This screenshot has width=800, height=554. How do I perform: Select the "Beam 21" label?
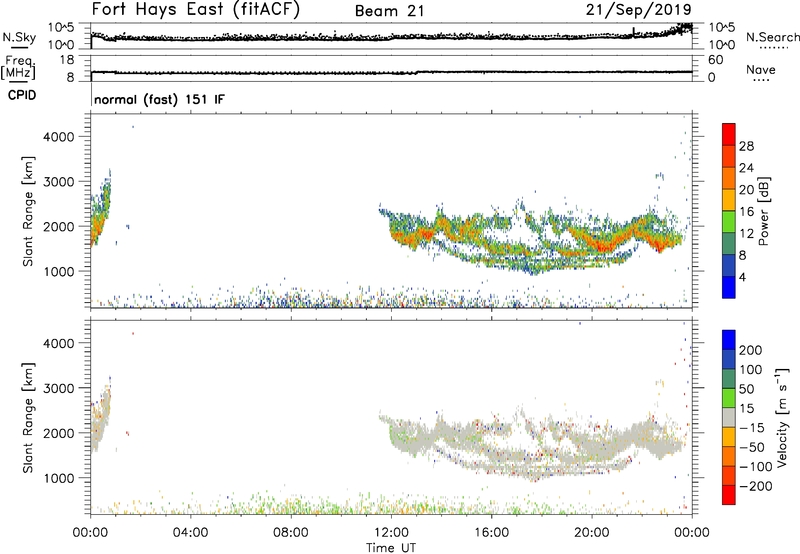(390, 11)
